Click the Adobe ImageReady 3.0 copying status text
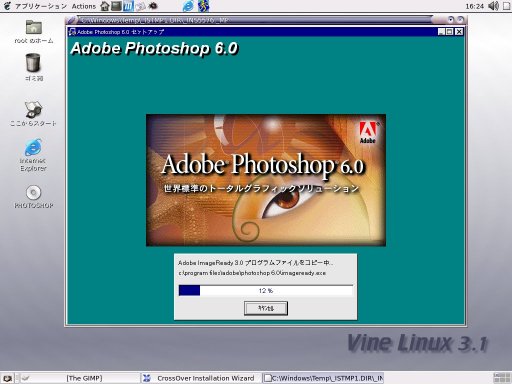The image size is (512, 384). [255, 263]
